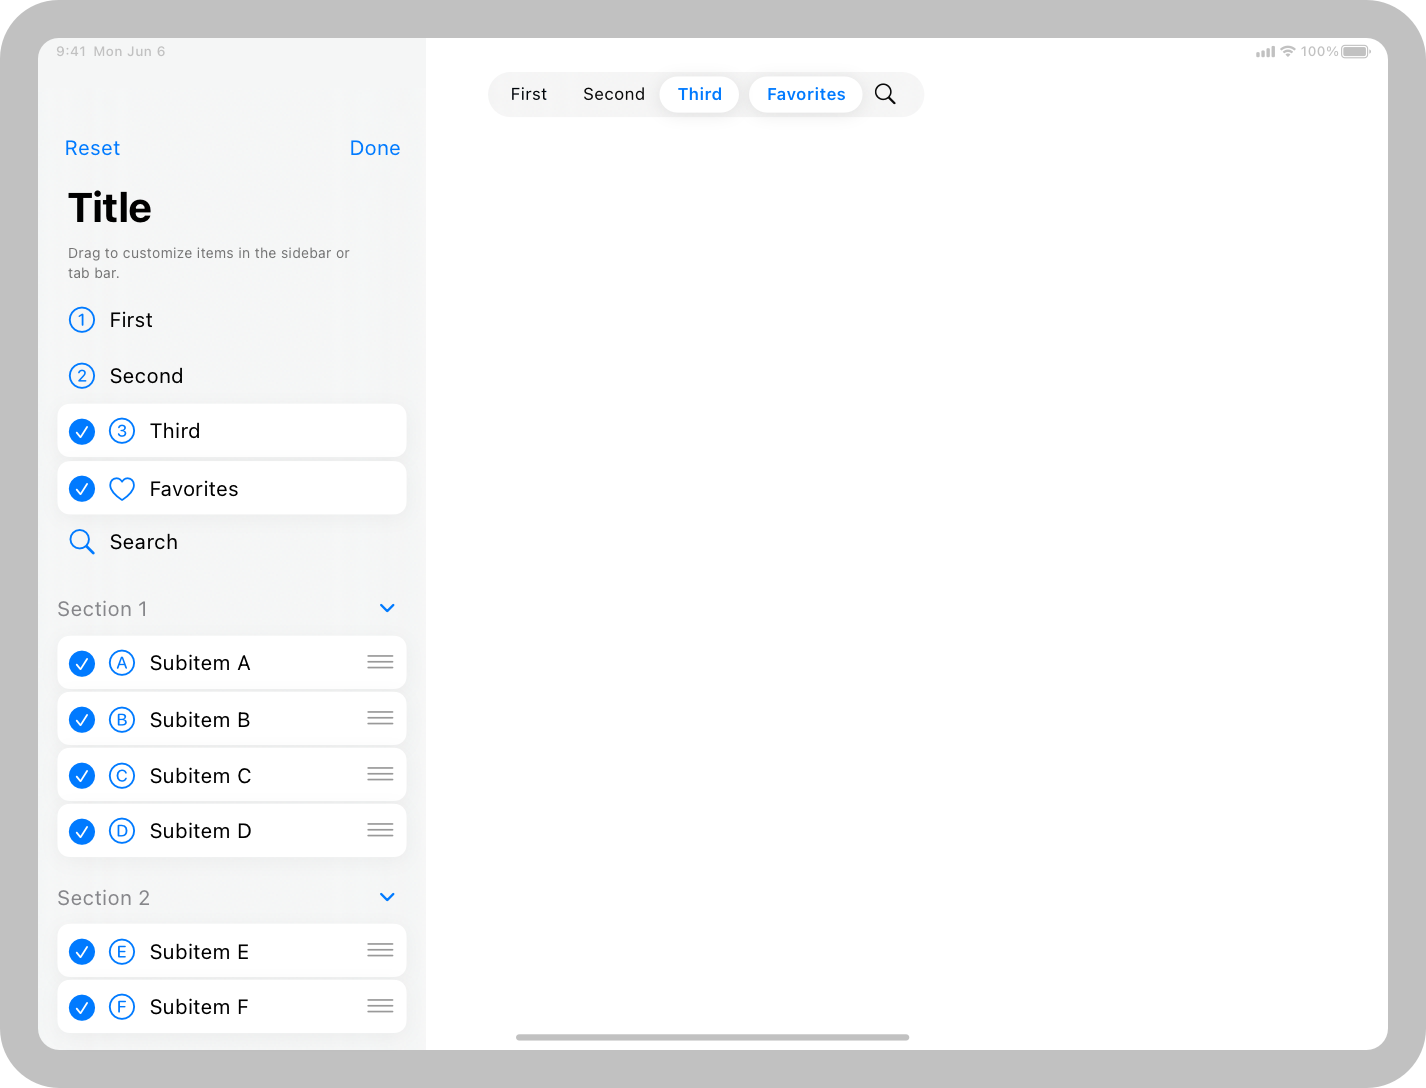
Task: Click the horizontal scrollbar at the bottom
Action: (x=712, y=1037)
